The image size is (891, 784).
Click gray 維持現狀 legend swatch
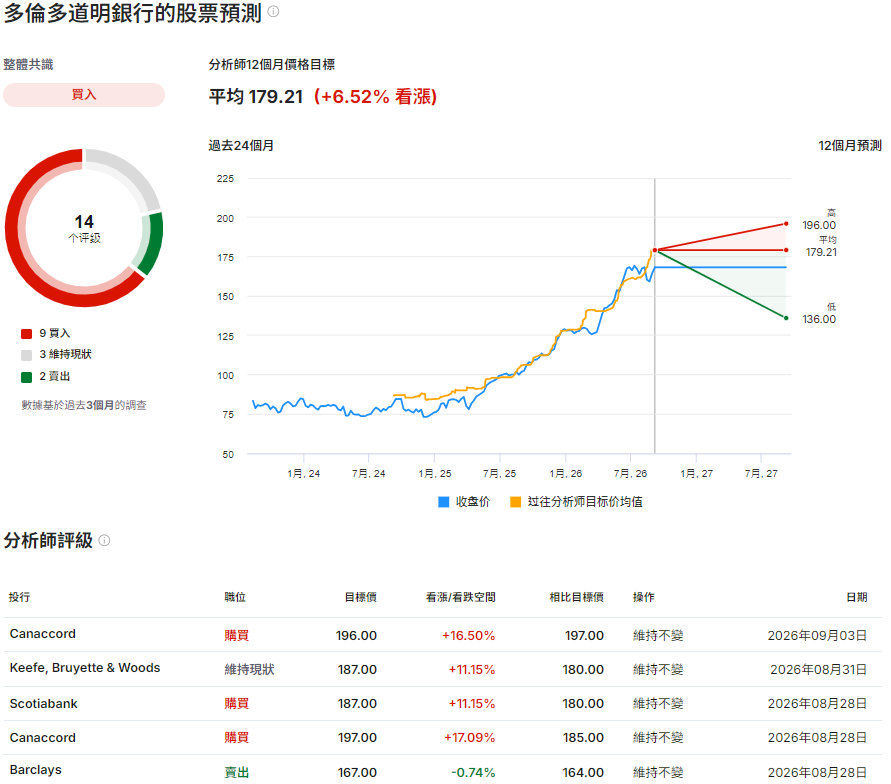[x=26, y=356]
